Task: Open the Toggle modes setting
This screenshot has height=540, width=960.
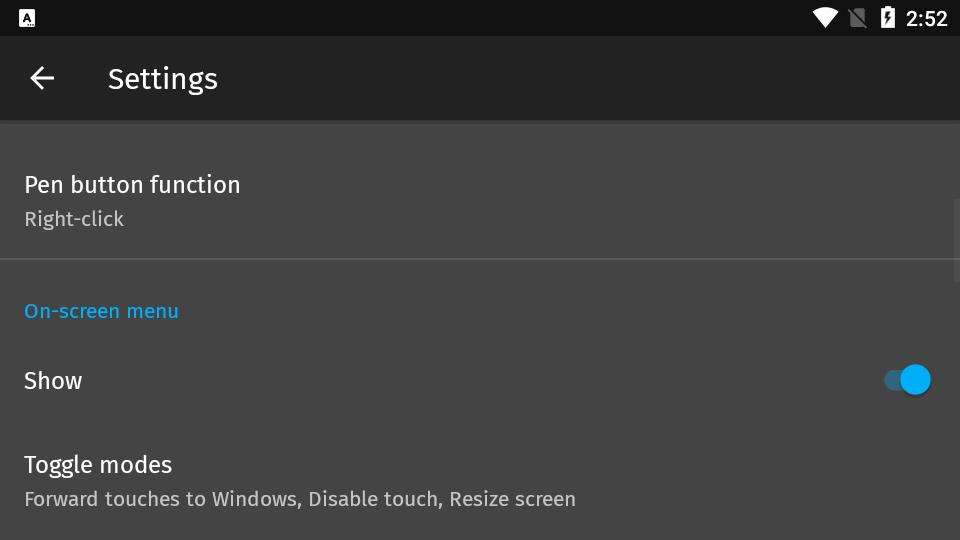Action: pyautogui.click(x=98, y=465)
